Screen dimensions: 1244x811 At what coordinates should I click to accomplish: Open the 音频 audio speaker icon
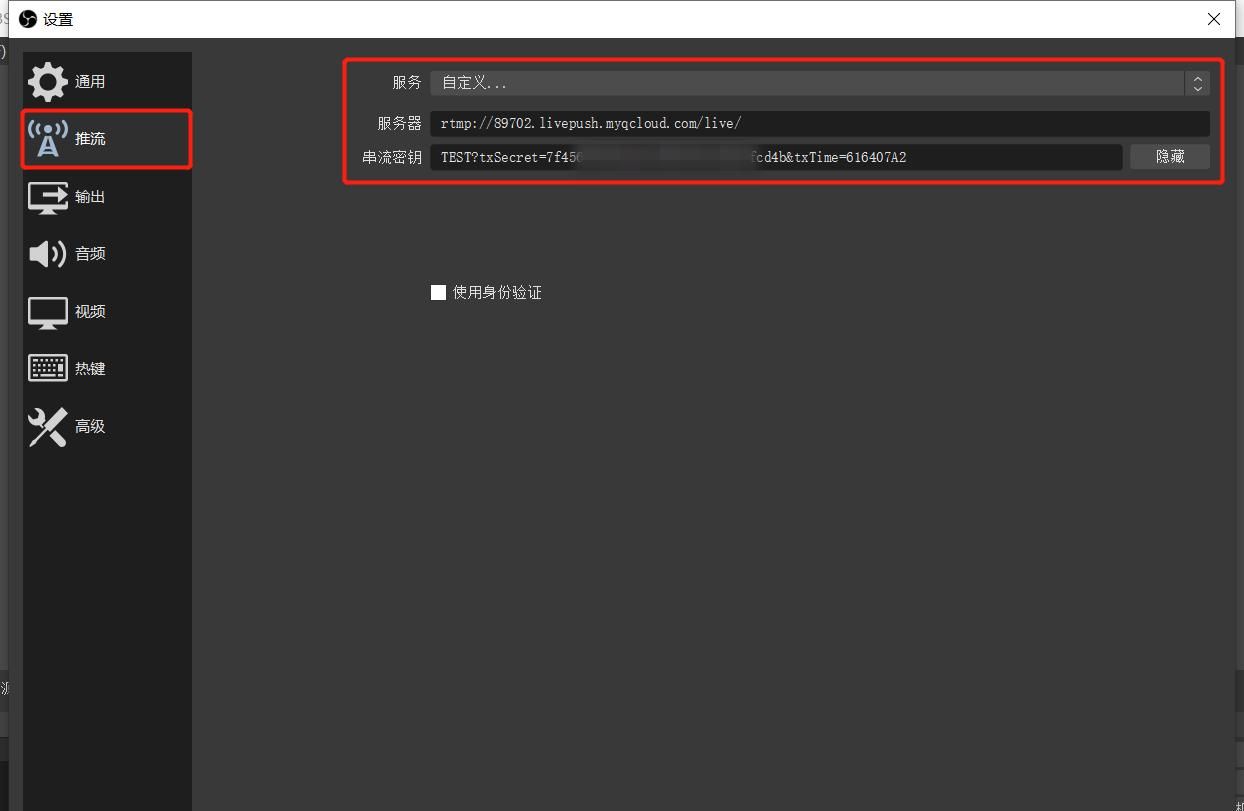48,254
